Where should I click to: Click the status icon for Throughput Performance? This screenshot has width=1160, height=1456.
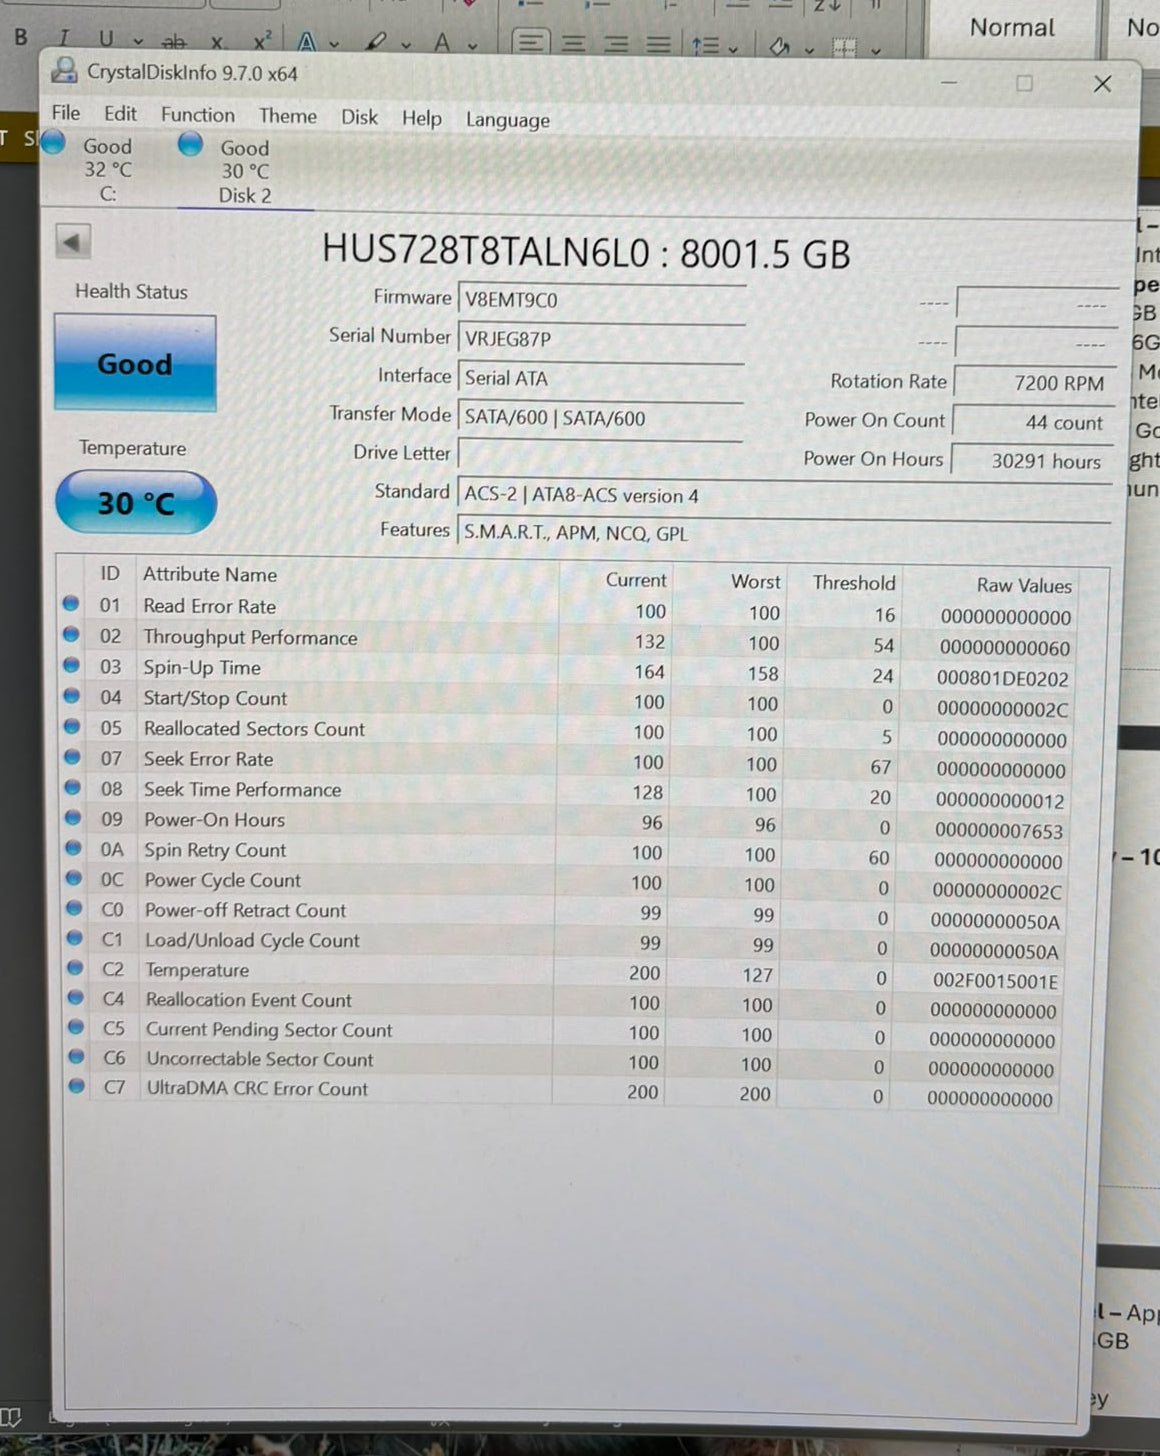coord(71,634)
